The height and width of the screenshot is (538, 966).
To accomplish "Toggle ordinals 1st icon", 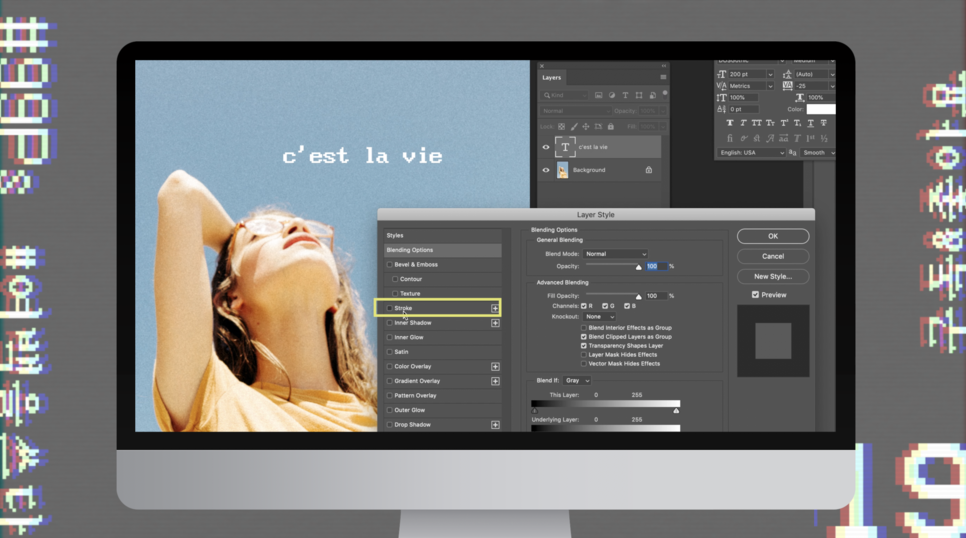I will coord(810,139).
